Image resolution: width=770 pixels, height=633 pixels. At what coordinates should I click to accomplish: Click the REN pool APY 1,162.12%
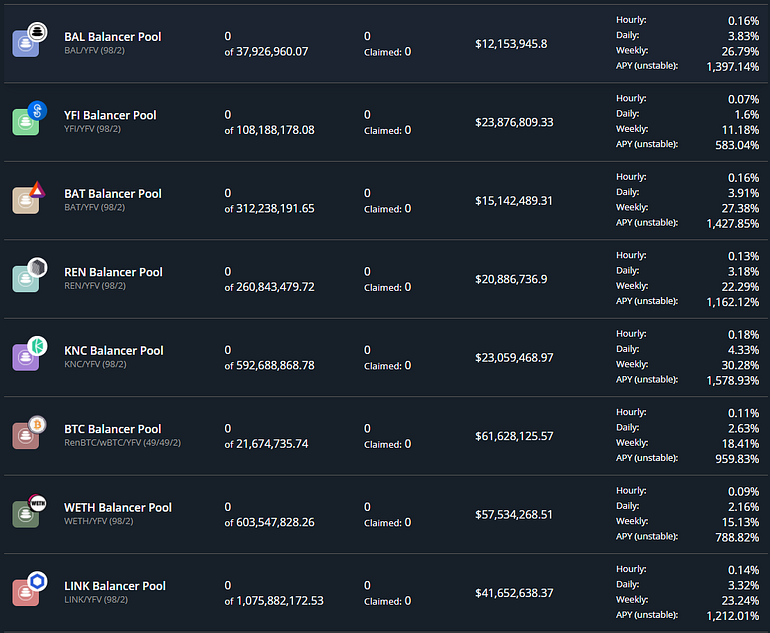click(x=733, y=302)
